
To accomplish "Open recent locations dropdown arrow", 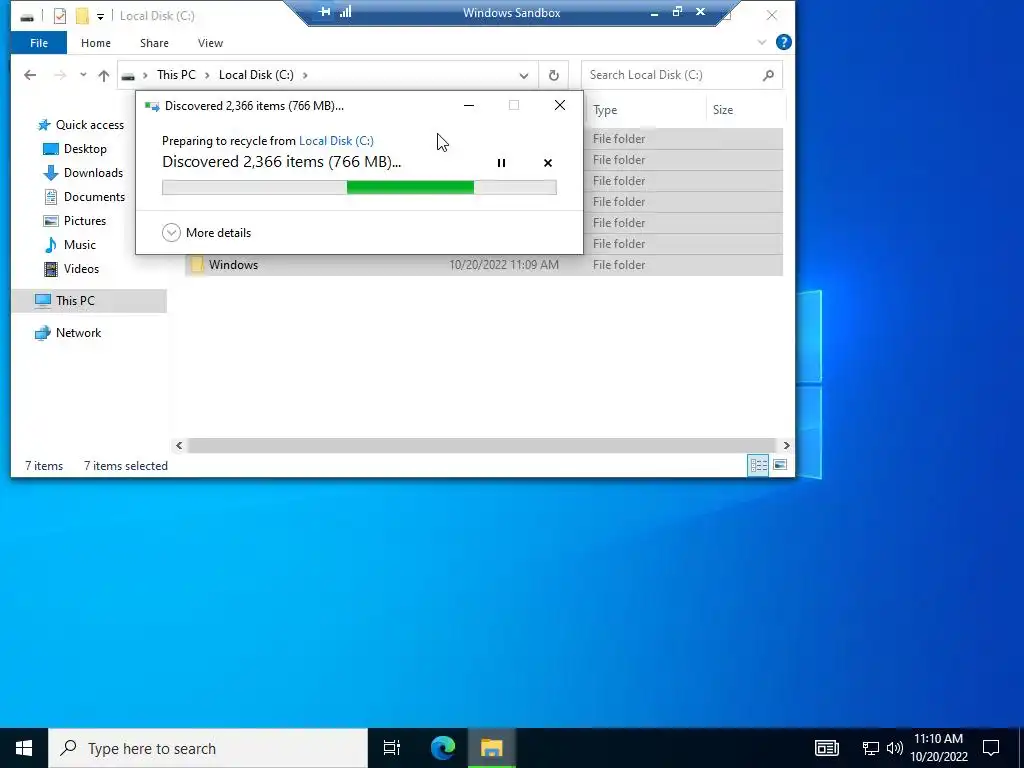I will 83,75.
